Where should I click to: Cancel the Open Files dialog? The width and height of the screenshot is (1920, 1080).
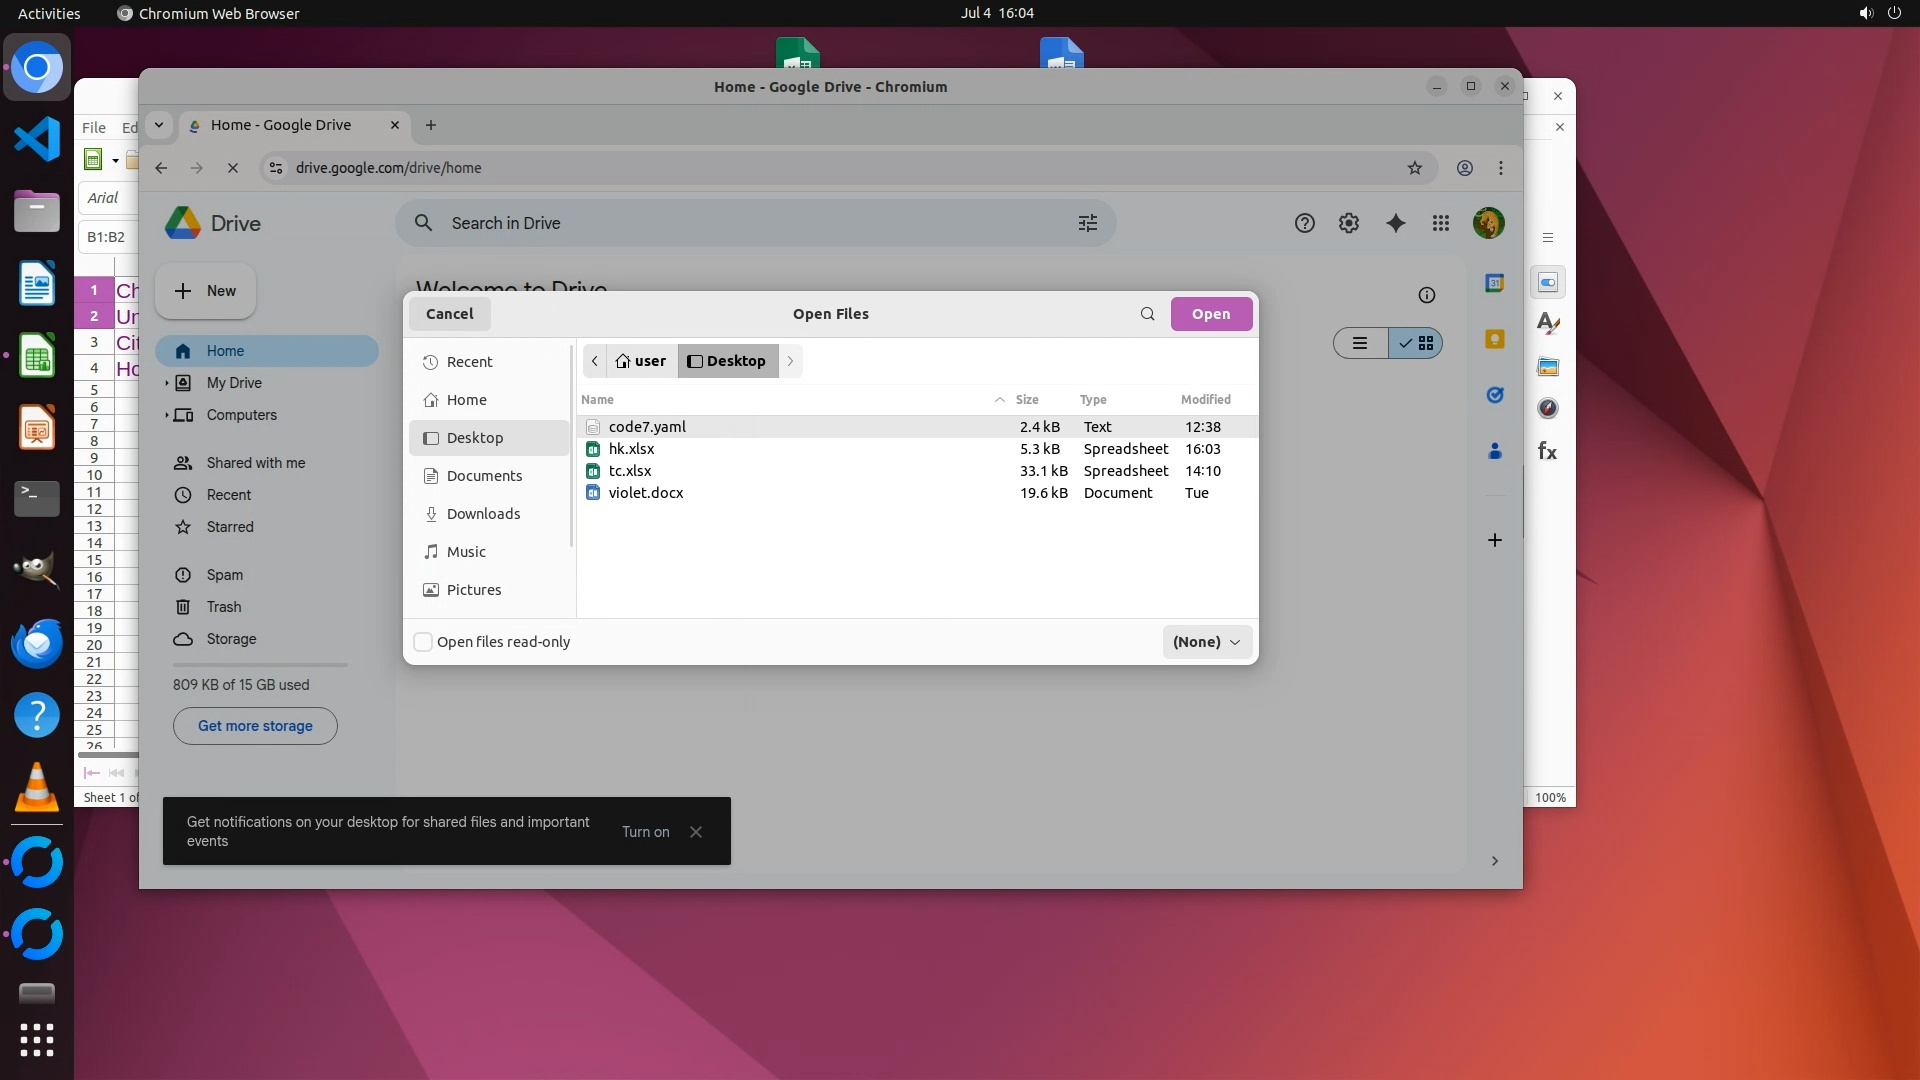tap(449, 314)
